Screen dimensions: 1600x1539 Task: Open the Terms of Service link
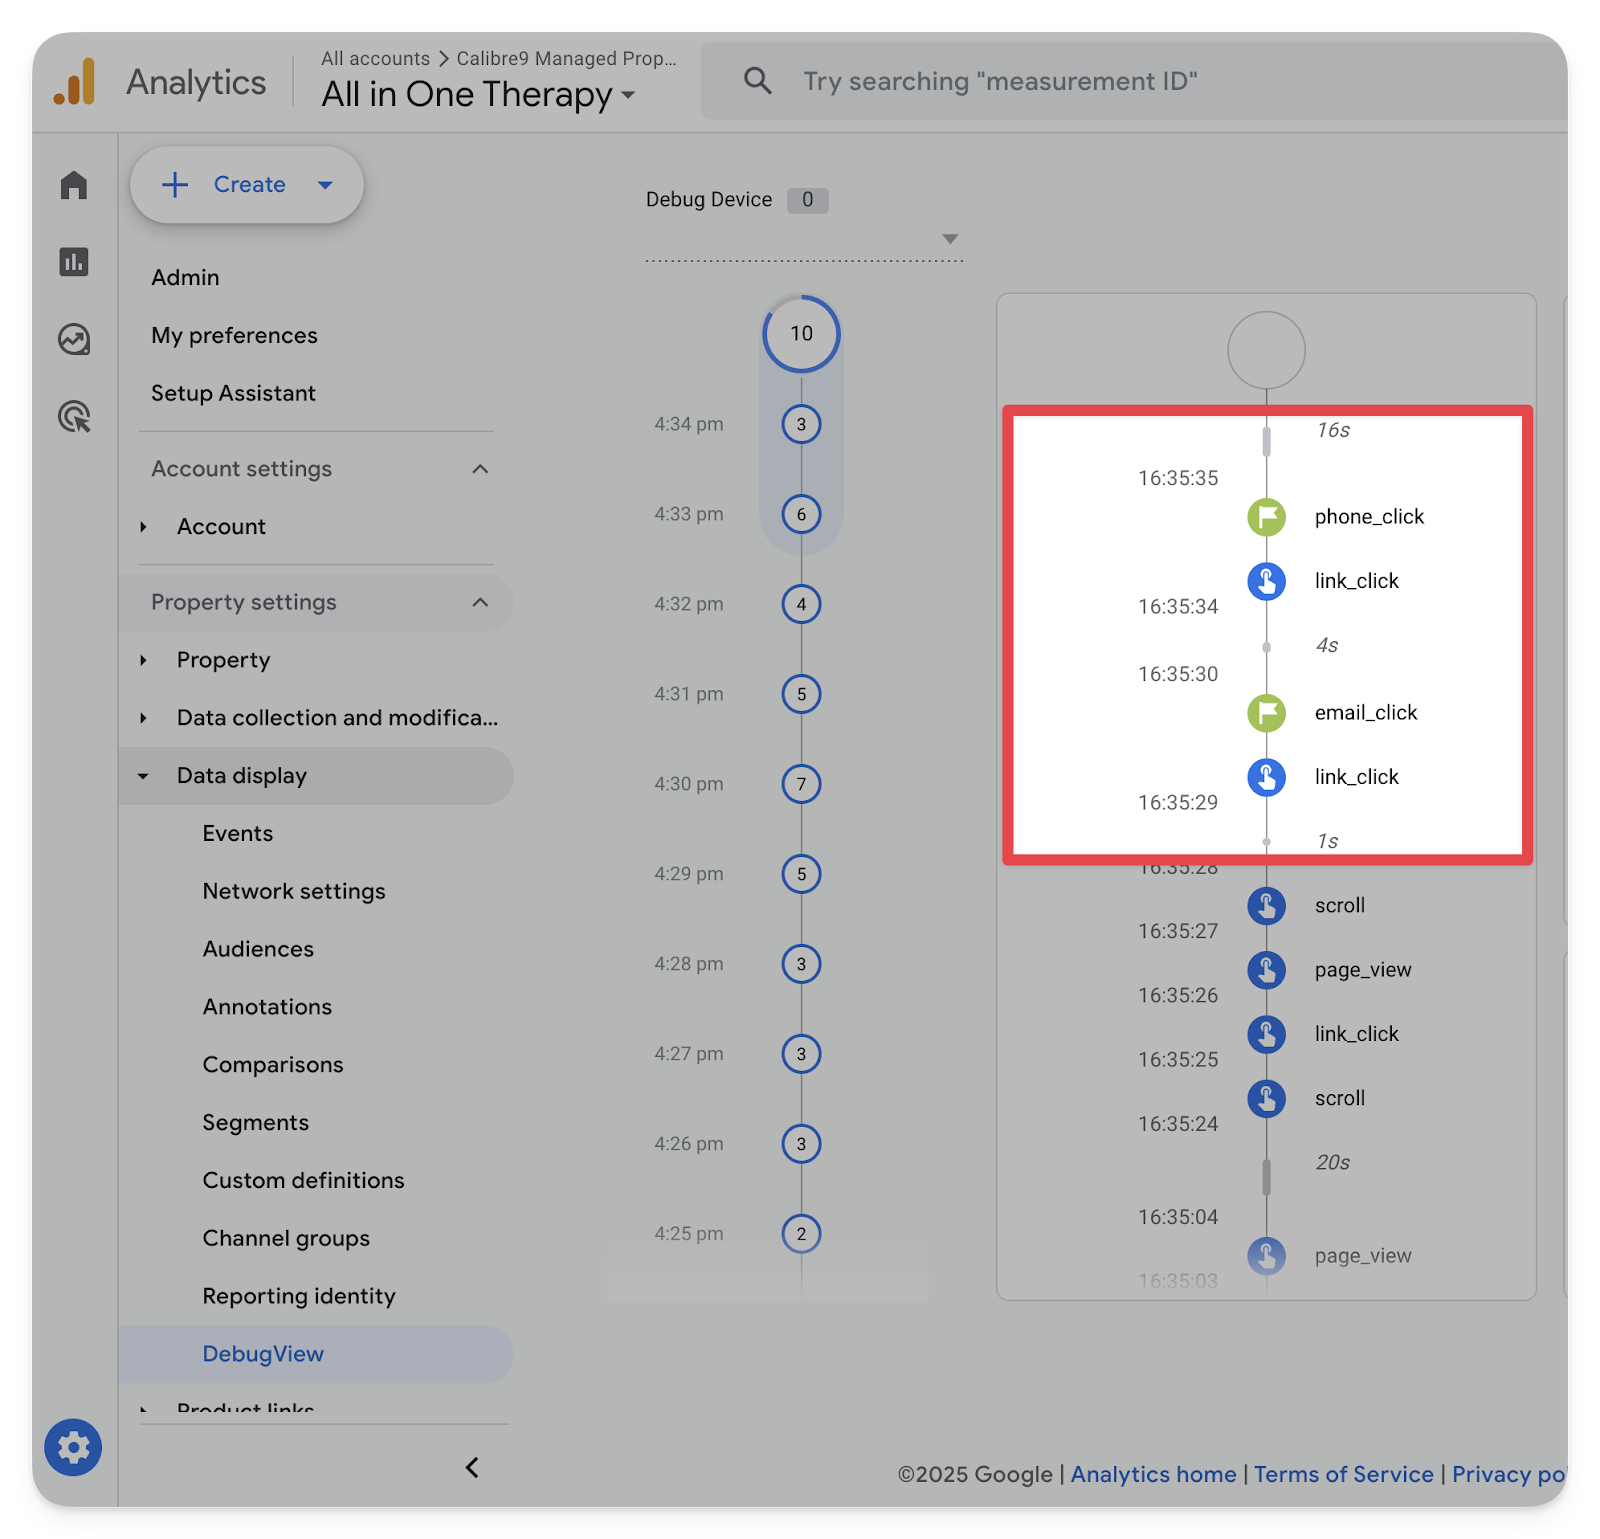(x=1343, y=1474)
